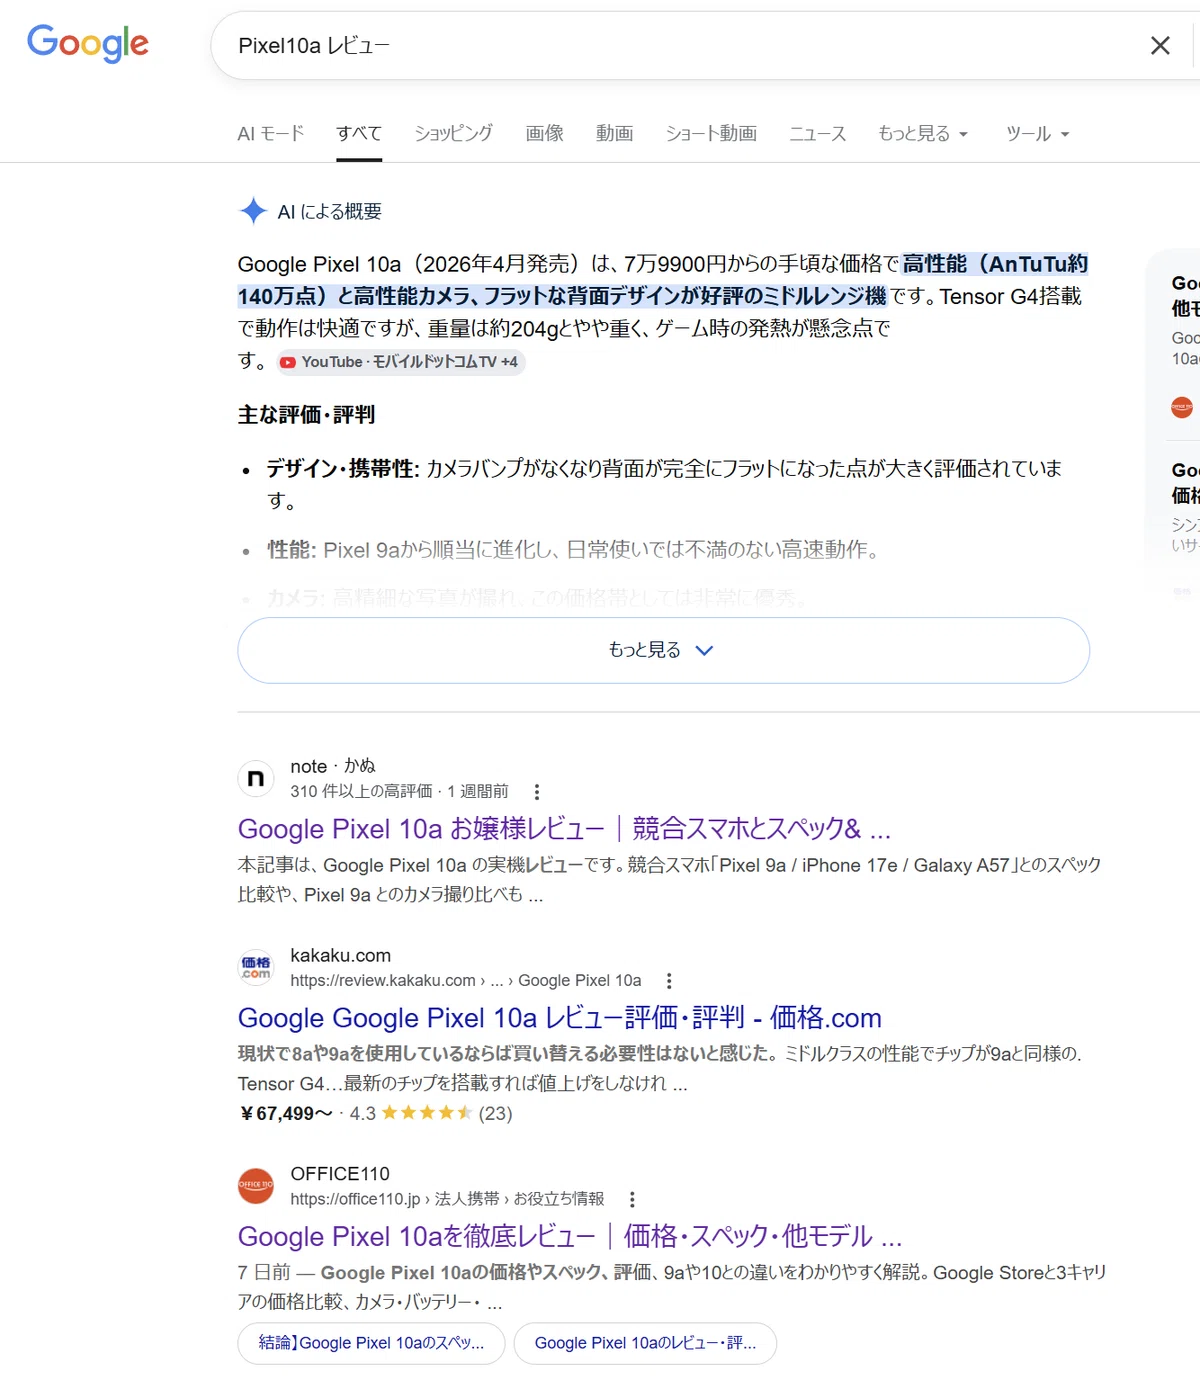Open Google Pixel 10a お嬢様レビュー result

tap(564, 829)
